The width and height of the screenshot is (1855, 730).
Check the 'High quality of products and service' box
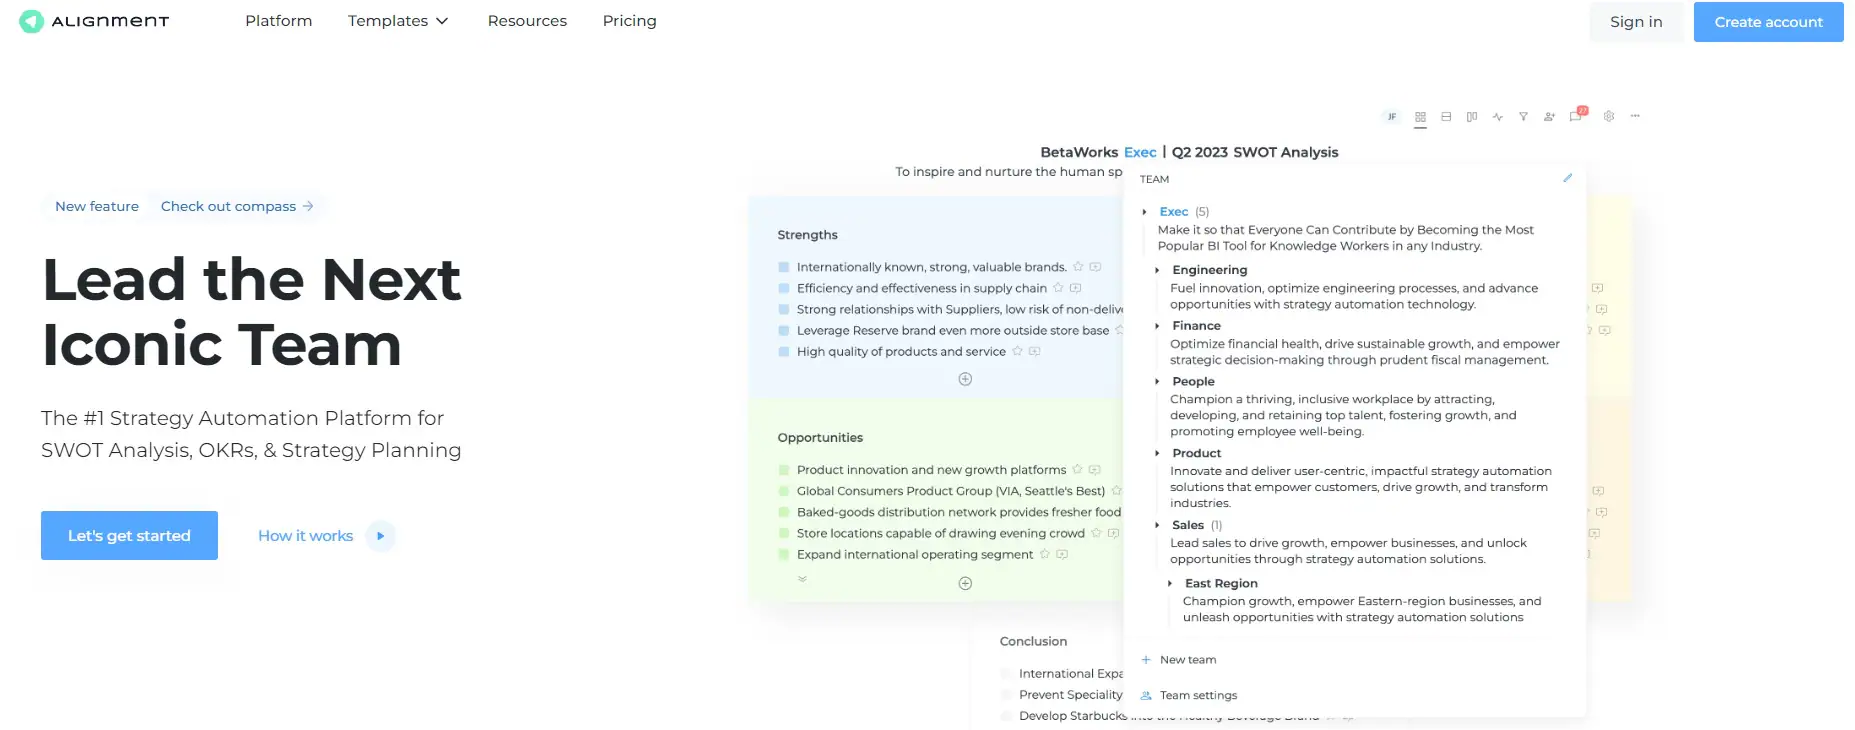[x=784, y=352]
